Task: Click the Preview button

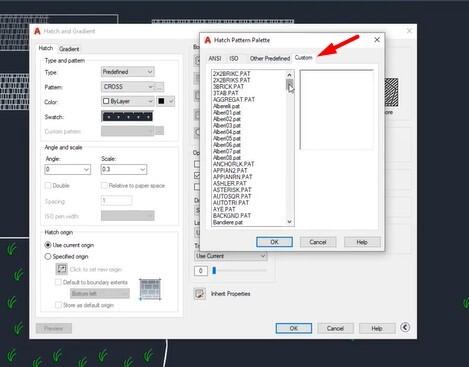Action: click(54, 328)
